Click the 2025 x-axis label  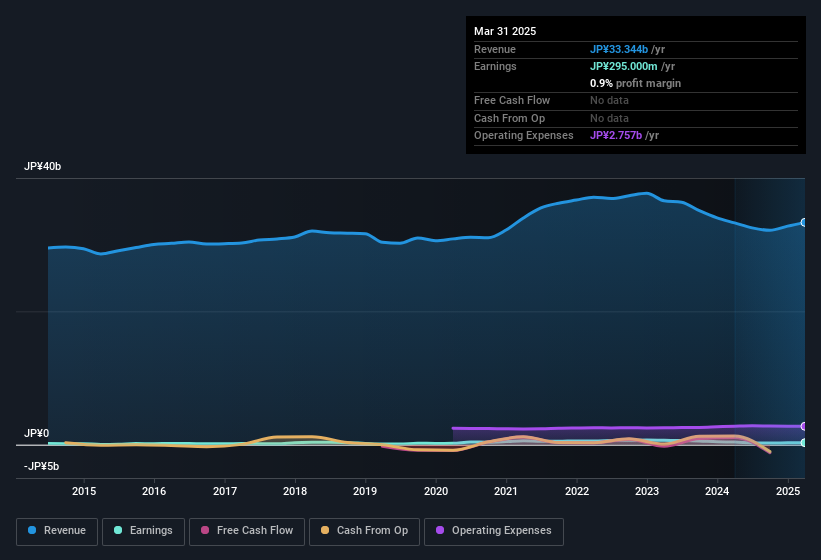tap(787, 491)
